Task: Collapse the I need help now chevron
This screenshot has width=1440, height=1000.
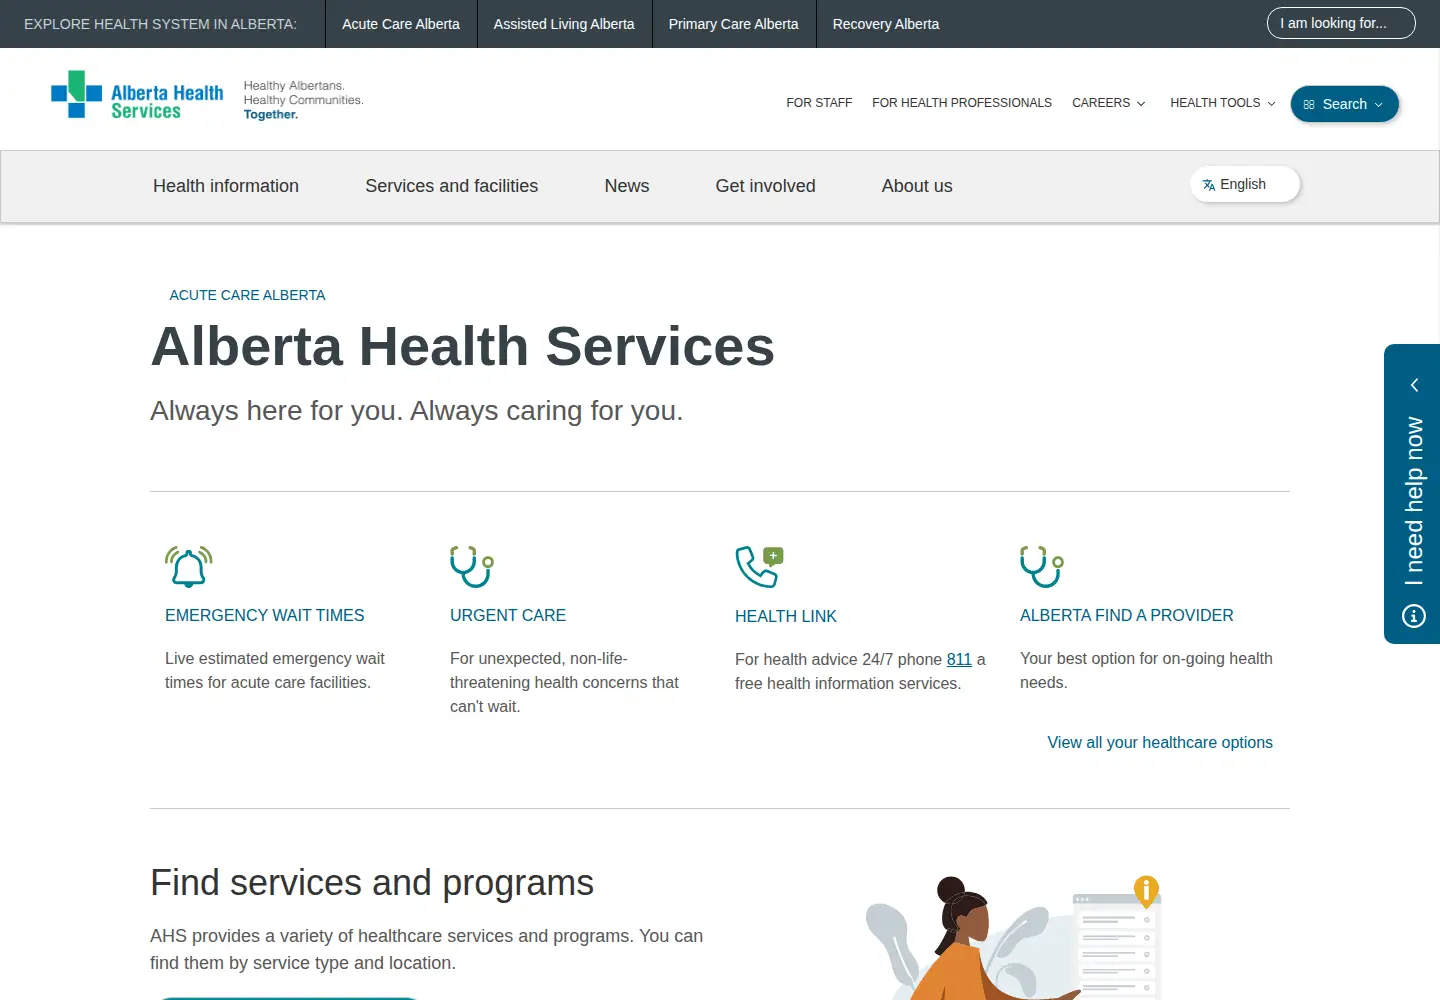Action: (x=1414, y=385)
